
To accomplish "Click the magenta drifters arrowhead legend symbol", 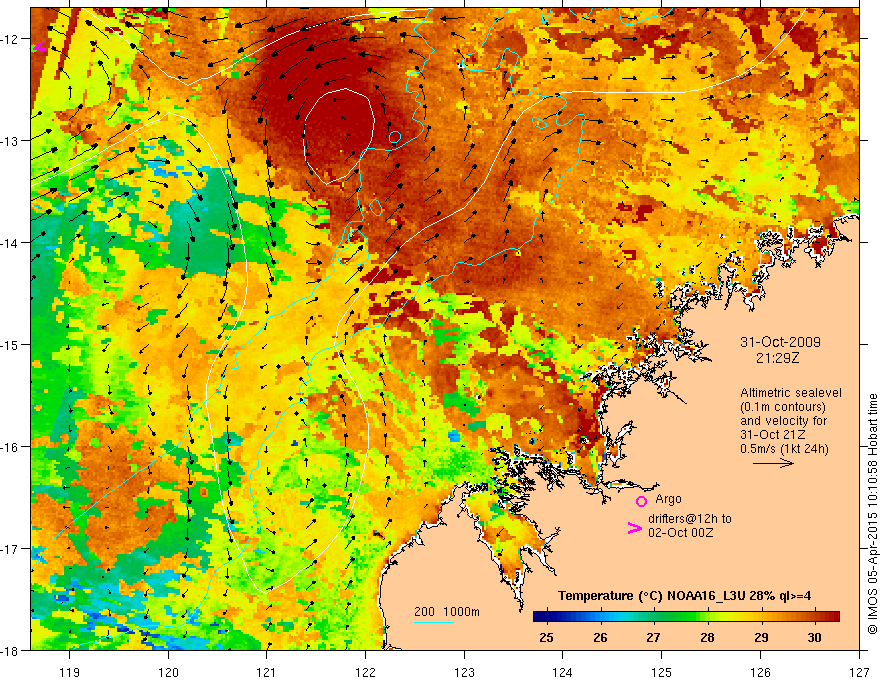I will click(634, 528).
